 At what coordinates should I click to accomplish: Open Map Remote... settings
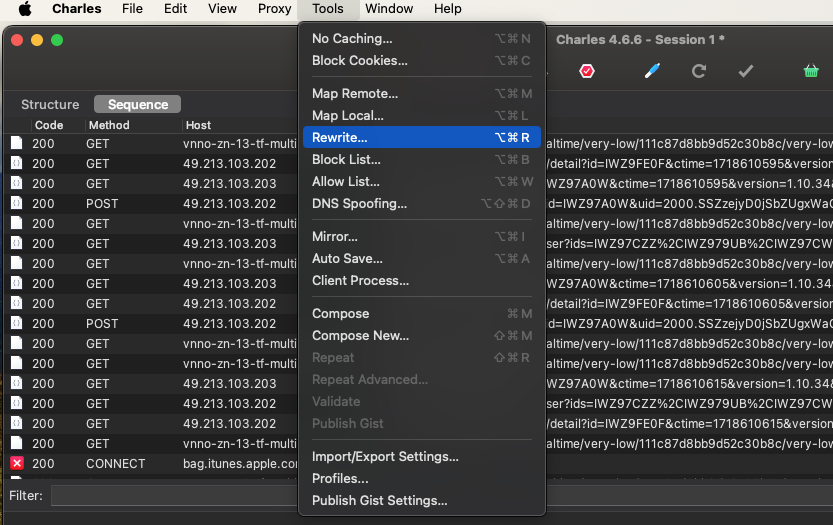pyautogui.click(x=355, y=93)
